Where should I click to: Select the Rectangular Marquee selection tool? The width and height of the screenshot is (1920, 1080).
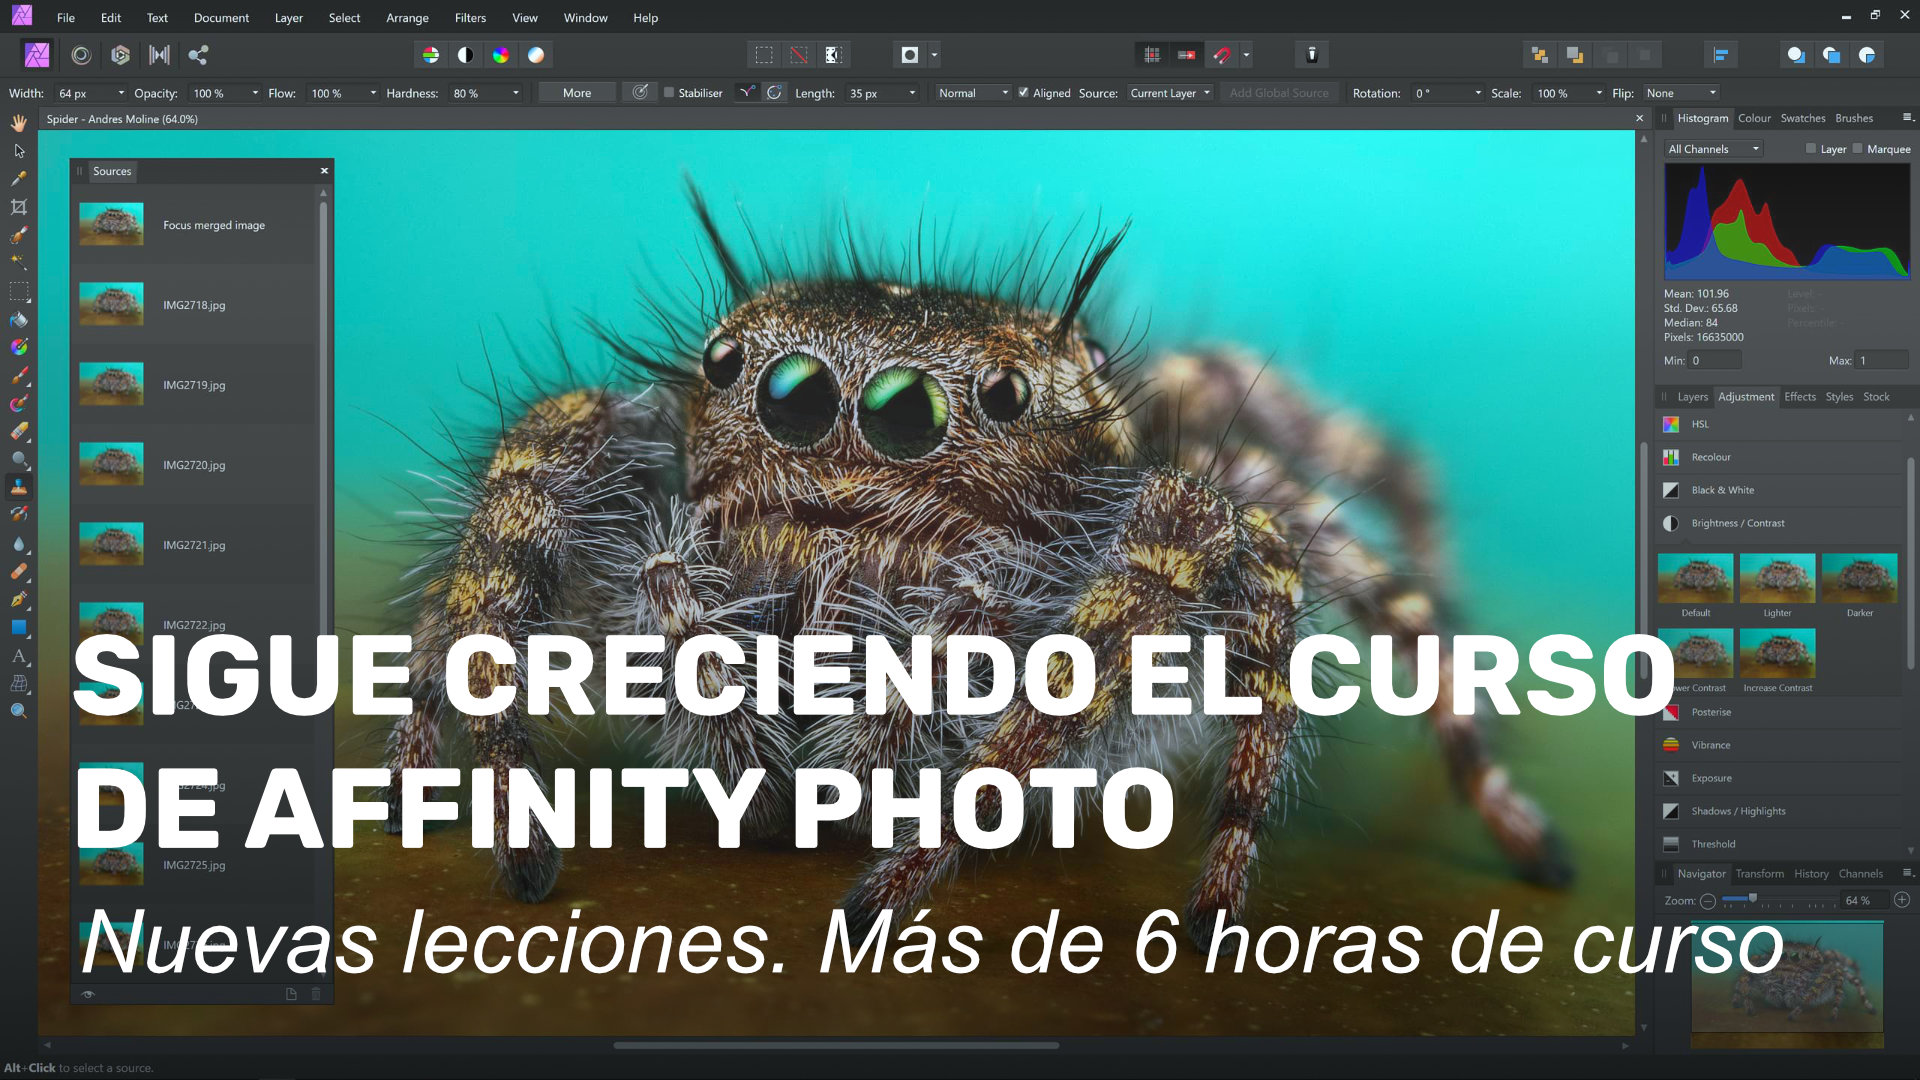pos(19,292)
